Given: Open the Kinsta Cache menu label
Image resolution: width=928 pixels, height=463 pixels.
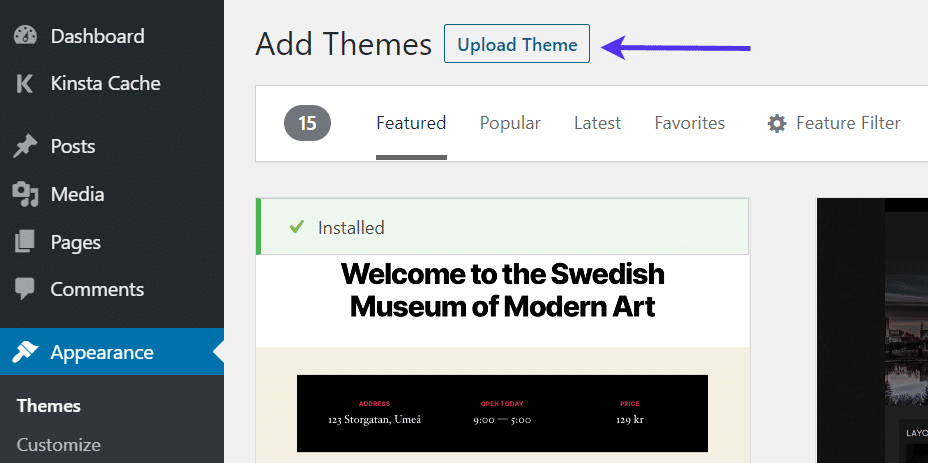Looking at the screenshot, I should click(x=105, y=84).
